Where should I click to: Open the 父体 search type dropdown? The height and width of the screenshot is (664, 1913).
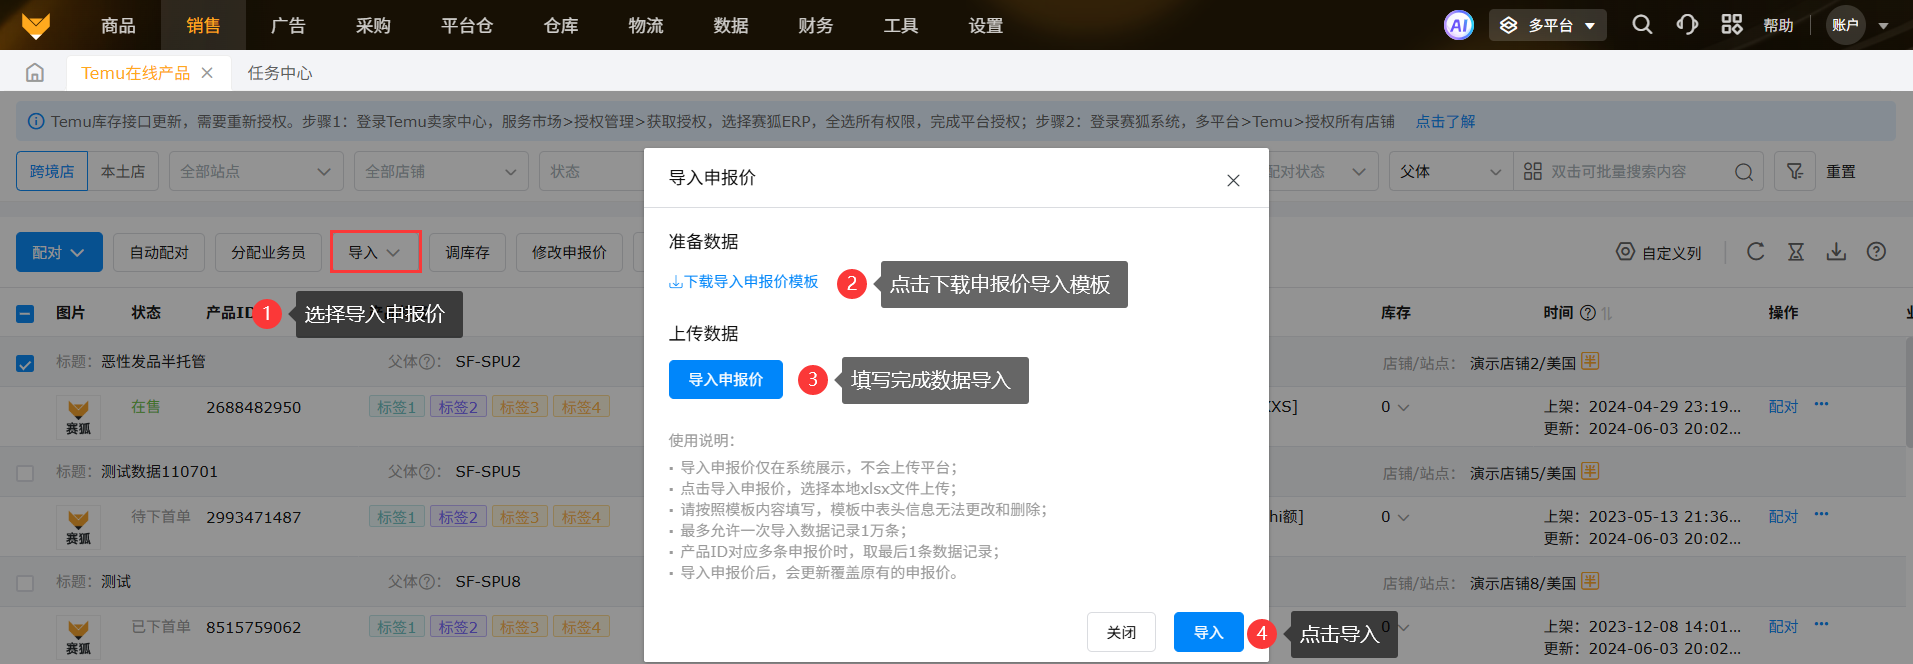coord(1450,171)
